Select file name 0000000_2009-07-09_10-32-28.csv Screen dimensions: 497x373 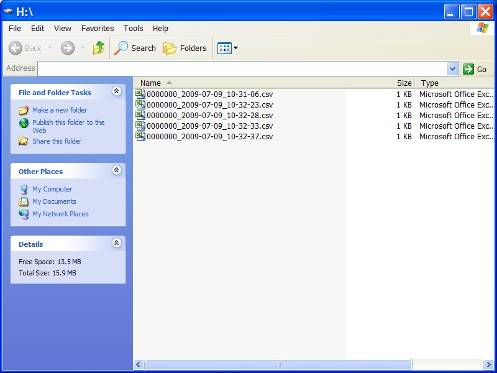point(210,115)
